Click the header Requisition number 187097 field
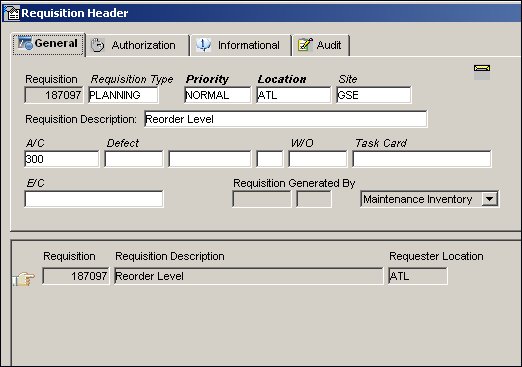This screenshot has width=522, height=367. [54, 95]
